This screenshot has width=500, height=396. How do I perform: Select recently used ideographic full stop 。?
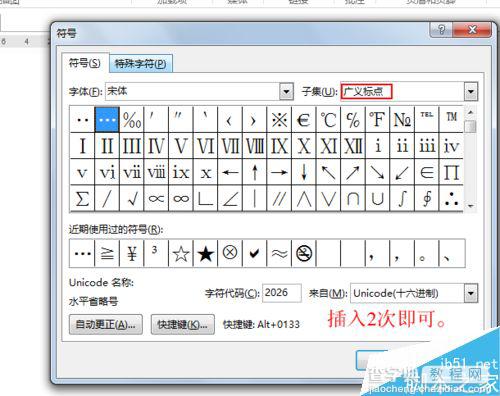(x=427, y=253)
